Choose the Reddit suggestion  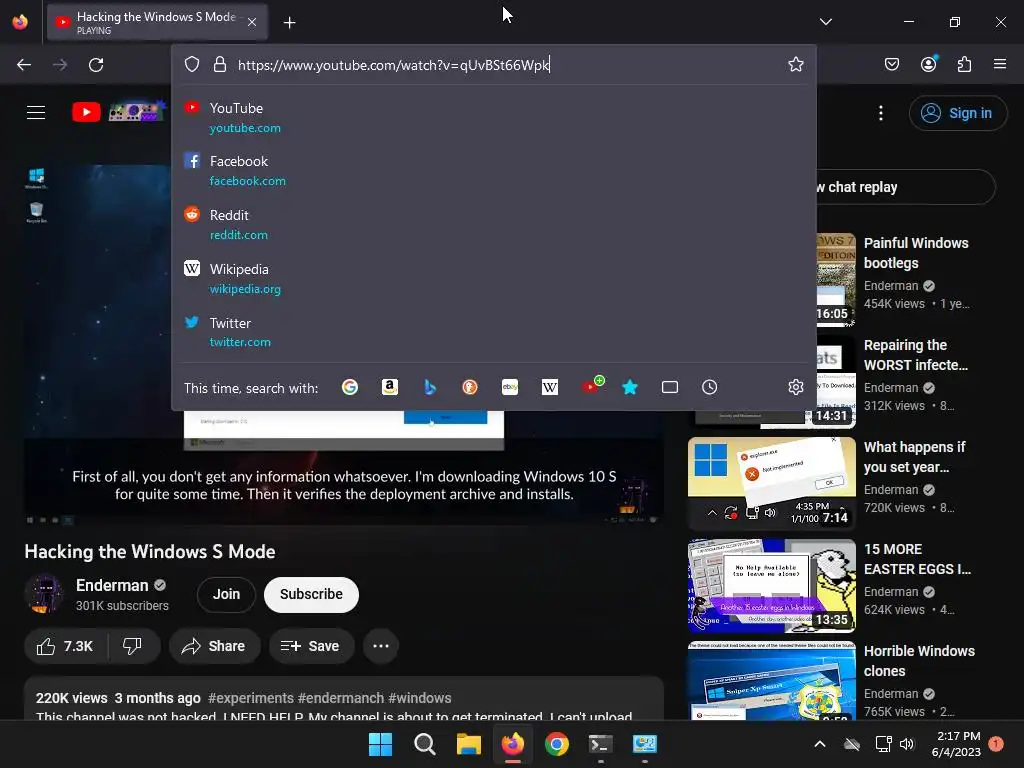(493, 224)
